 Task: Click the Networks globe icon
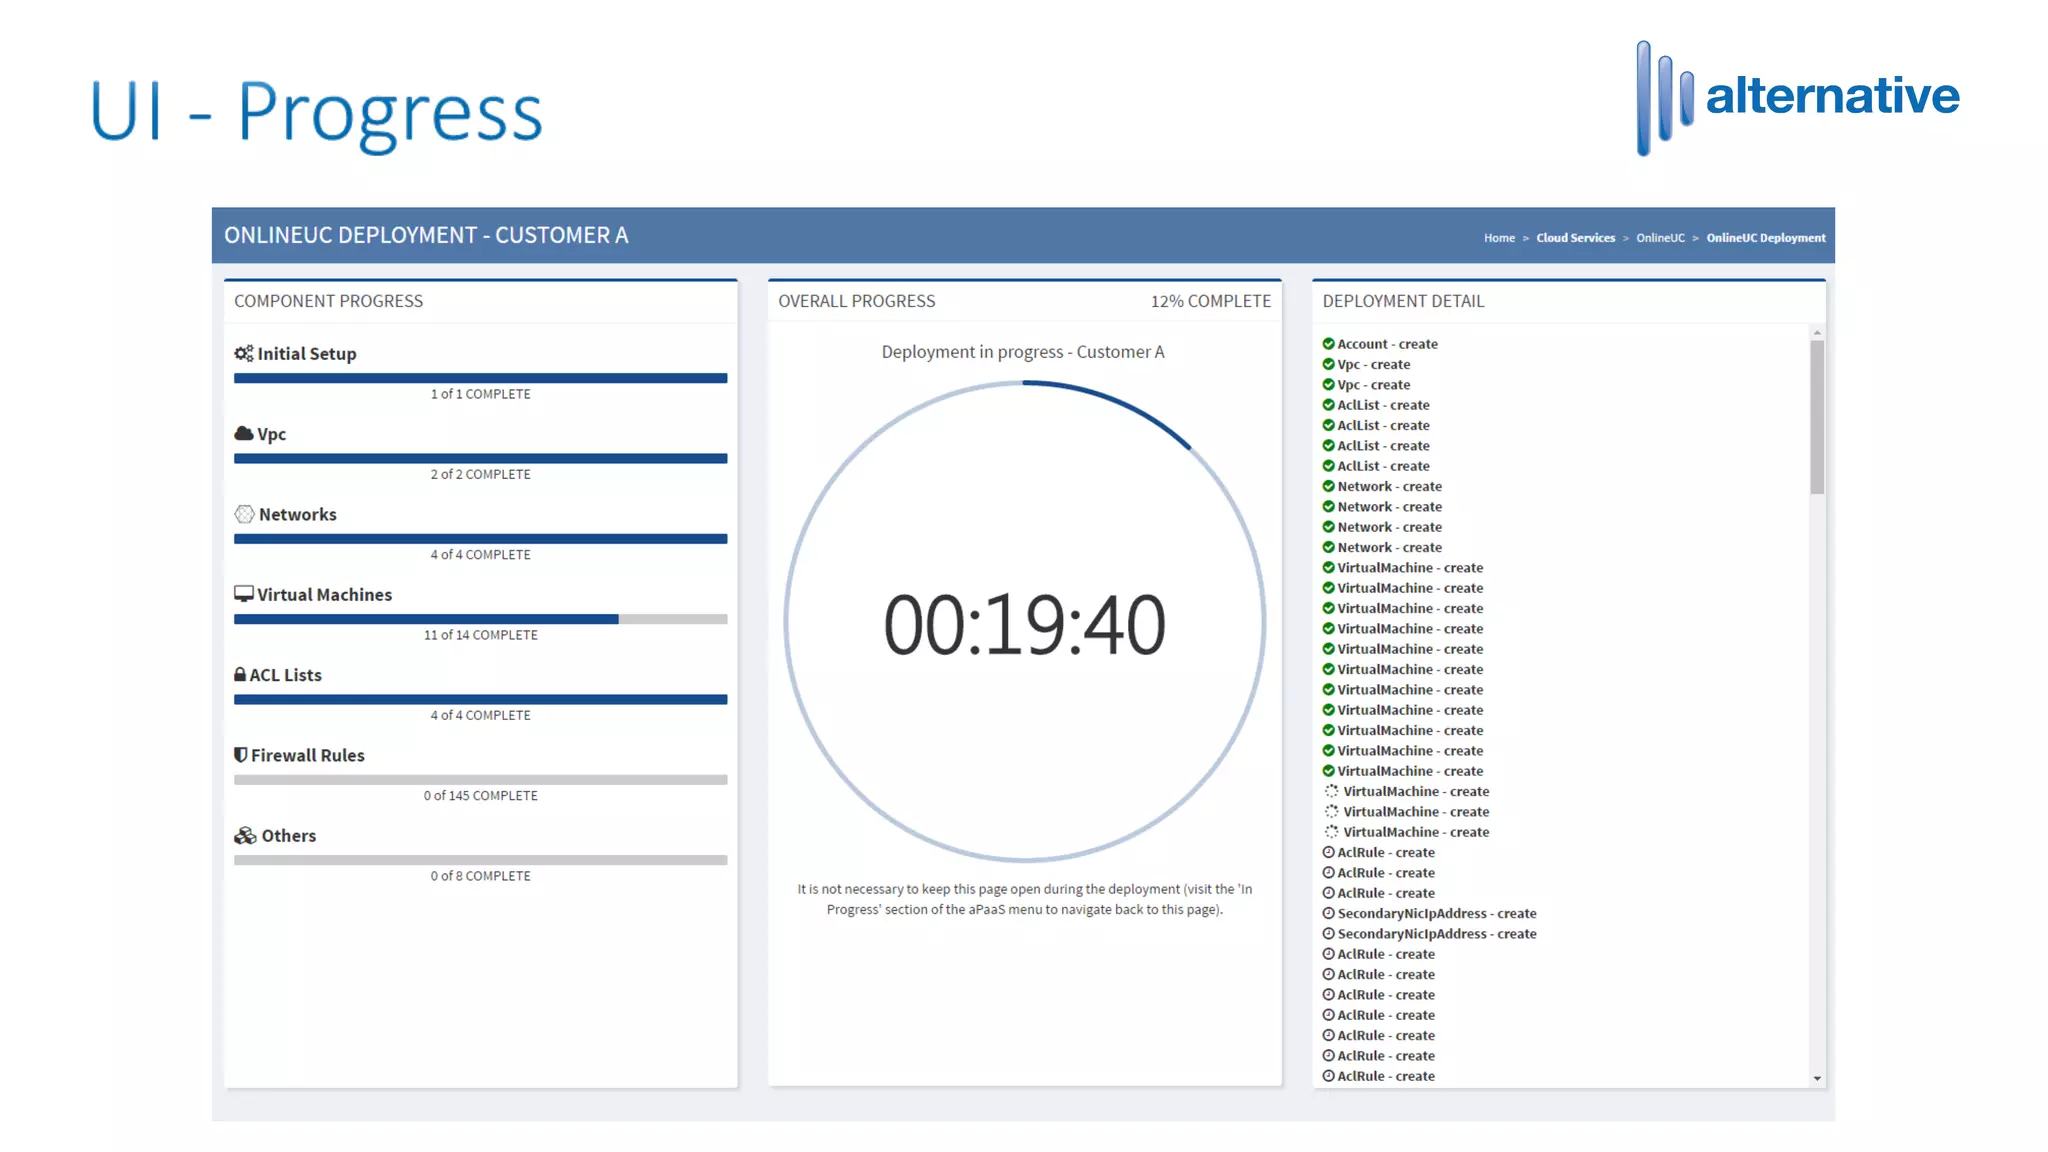(244, 514)
